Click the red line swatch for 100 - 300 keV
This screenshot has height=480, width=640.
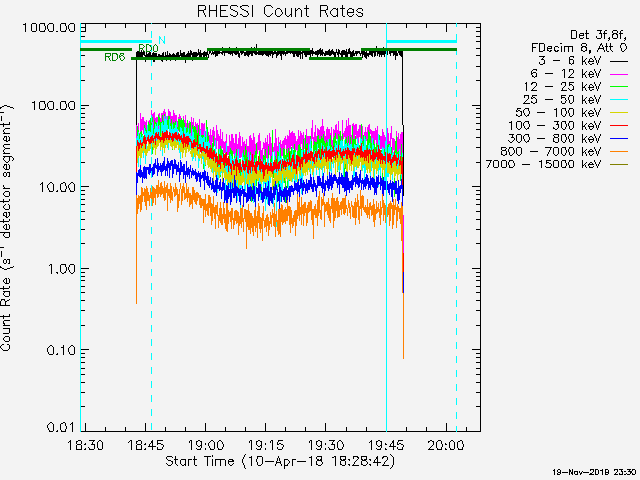pyautogui.click(x=619, y=126)
